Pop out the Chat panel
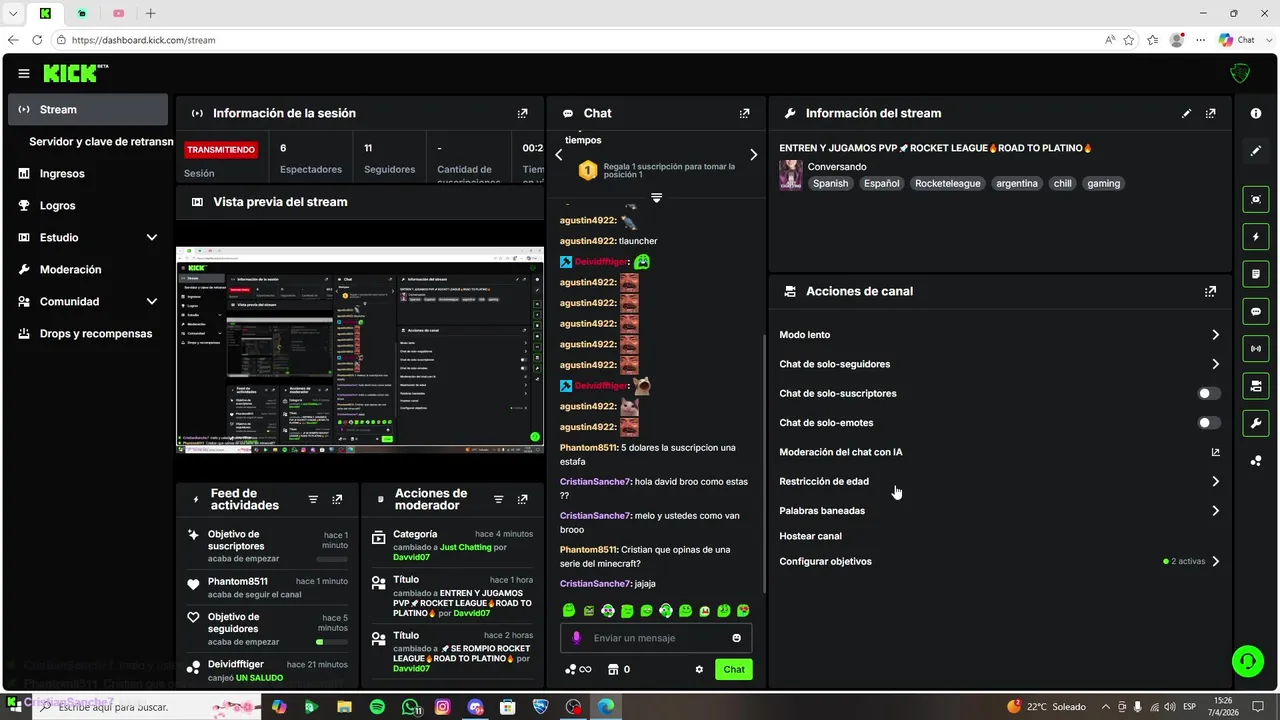The width and height of the screenshot is (1280, 720). pyautogui.click(x=744, y=114)
